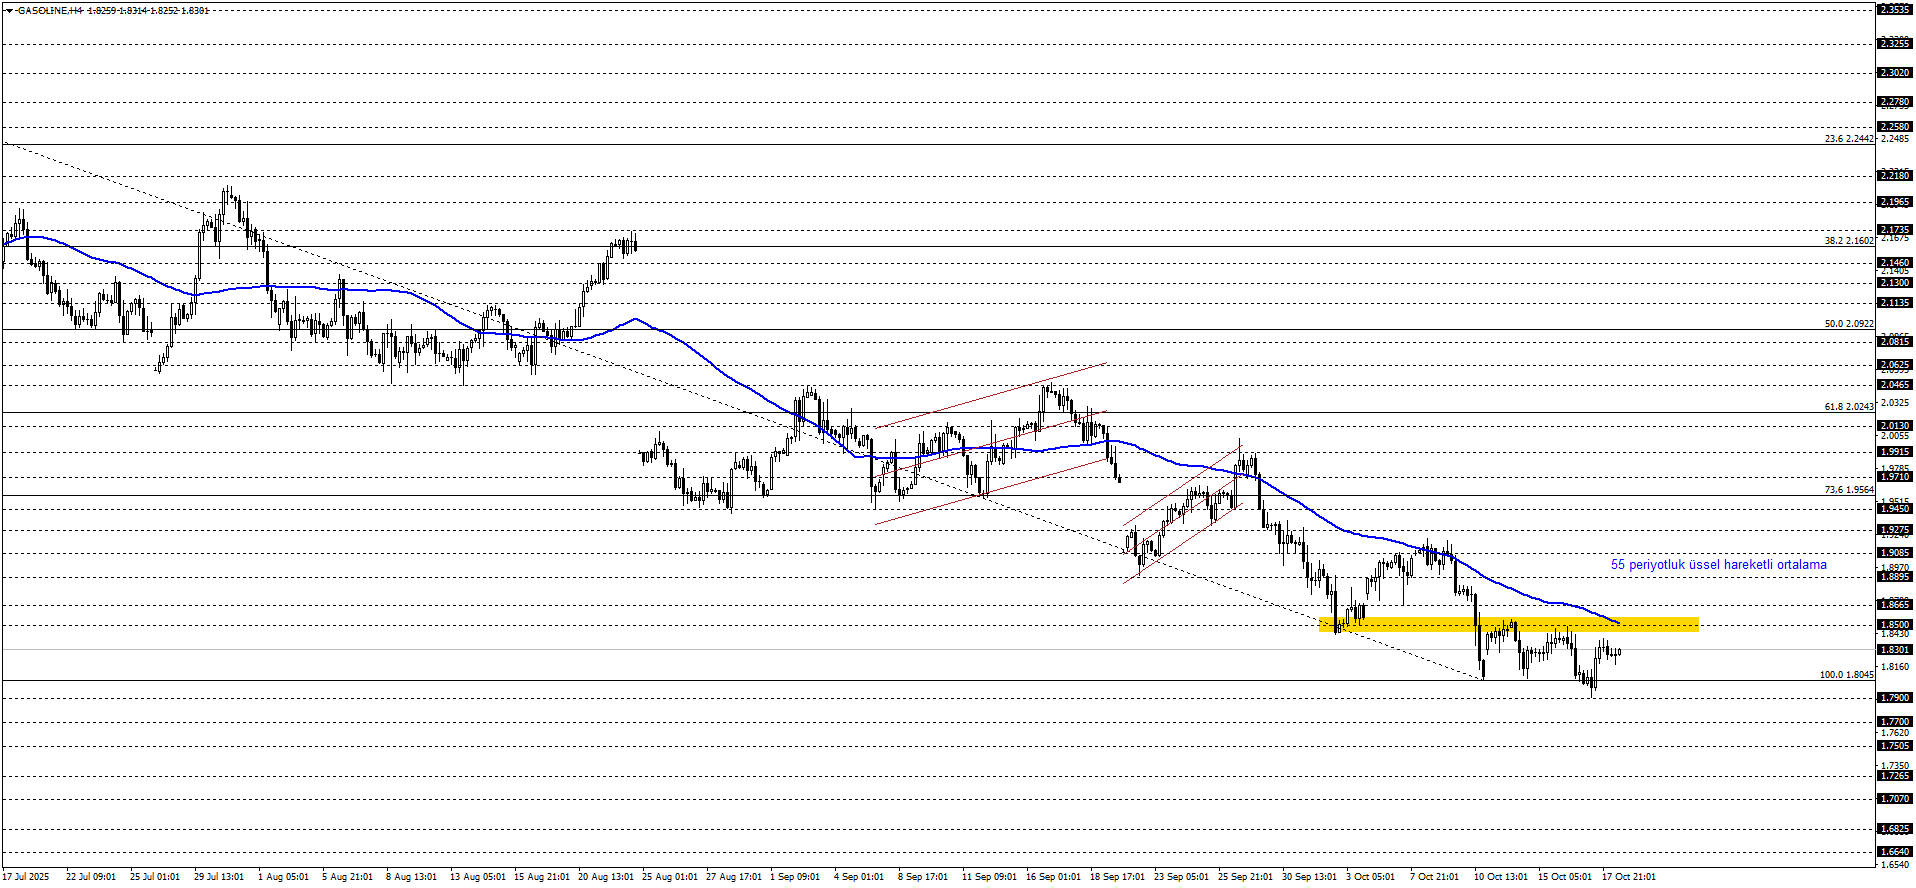1916x888 pixels.
Task: Click the 2.3535 price tag at top
Action: click(1895, 9)
